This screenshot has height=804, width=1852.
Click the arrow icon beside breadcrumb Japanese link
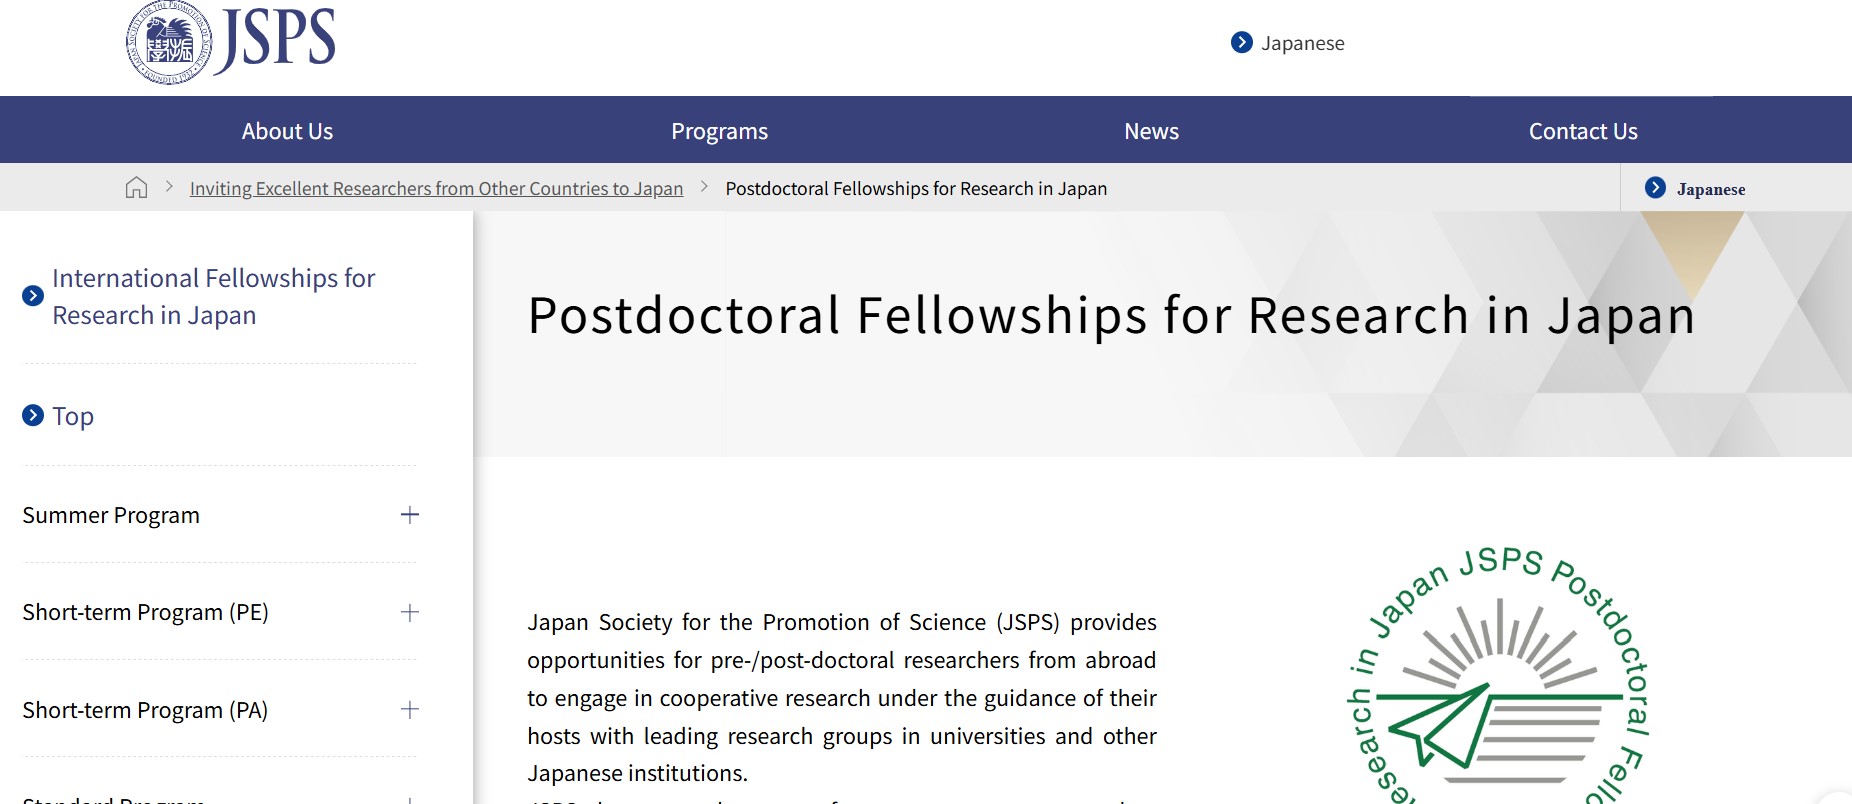pyautogui.click(x=1656, y=188)
